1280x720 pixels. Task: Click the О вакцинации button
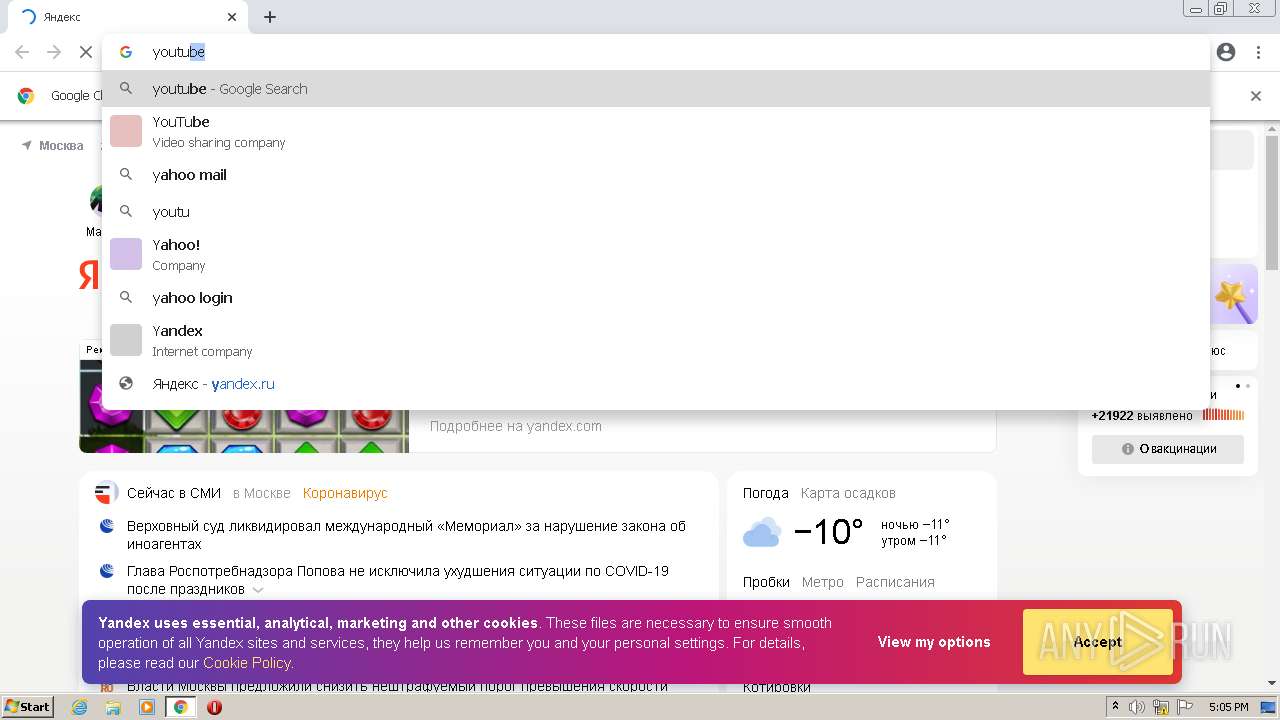click(1168, 449)
